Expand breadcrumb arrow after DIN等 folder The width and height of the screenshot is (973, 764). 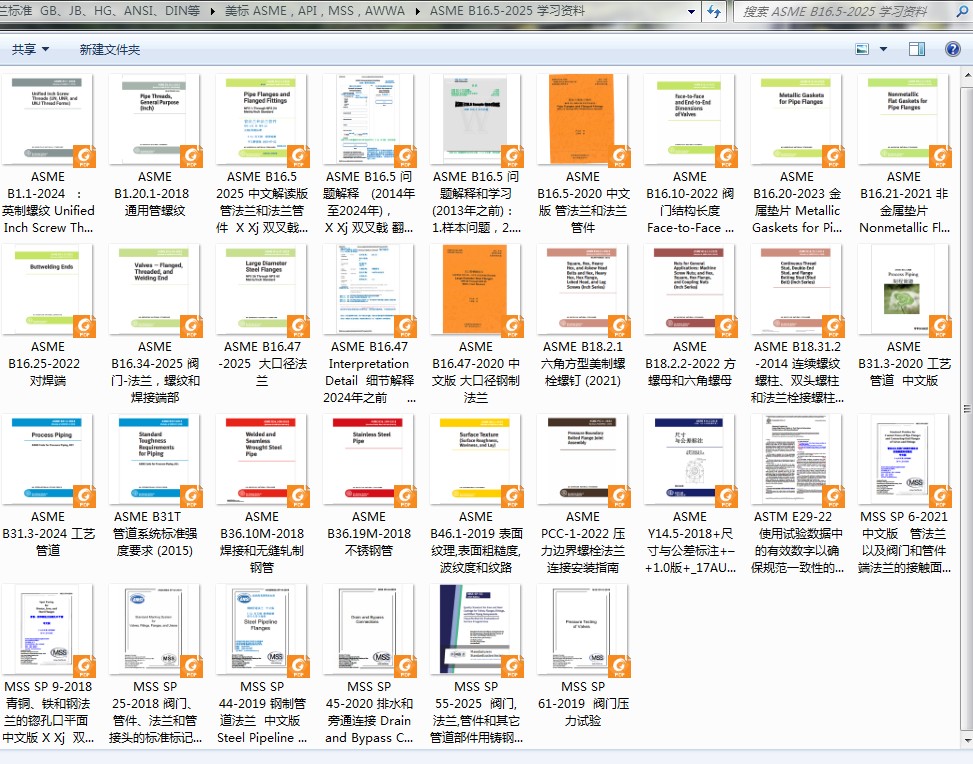[212, 11]
